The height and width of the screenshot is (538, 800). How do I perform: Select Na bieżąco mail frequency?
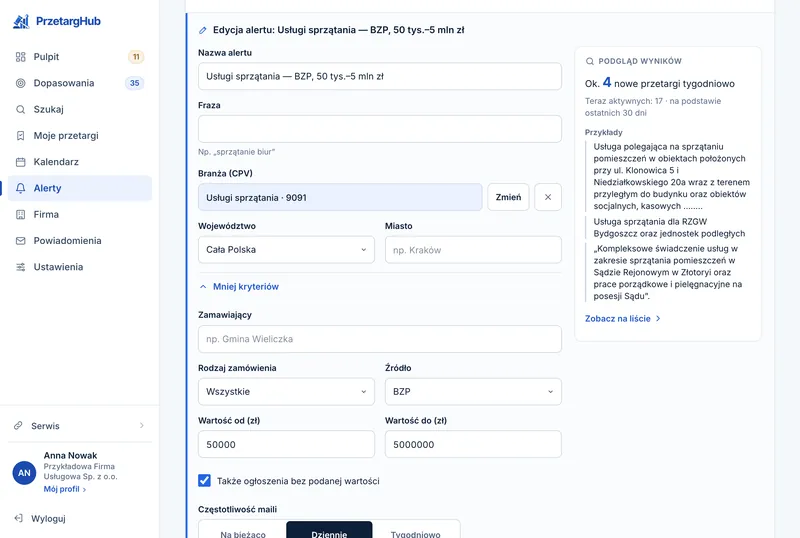(243, 532)
